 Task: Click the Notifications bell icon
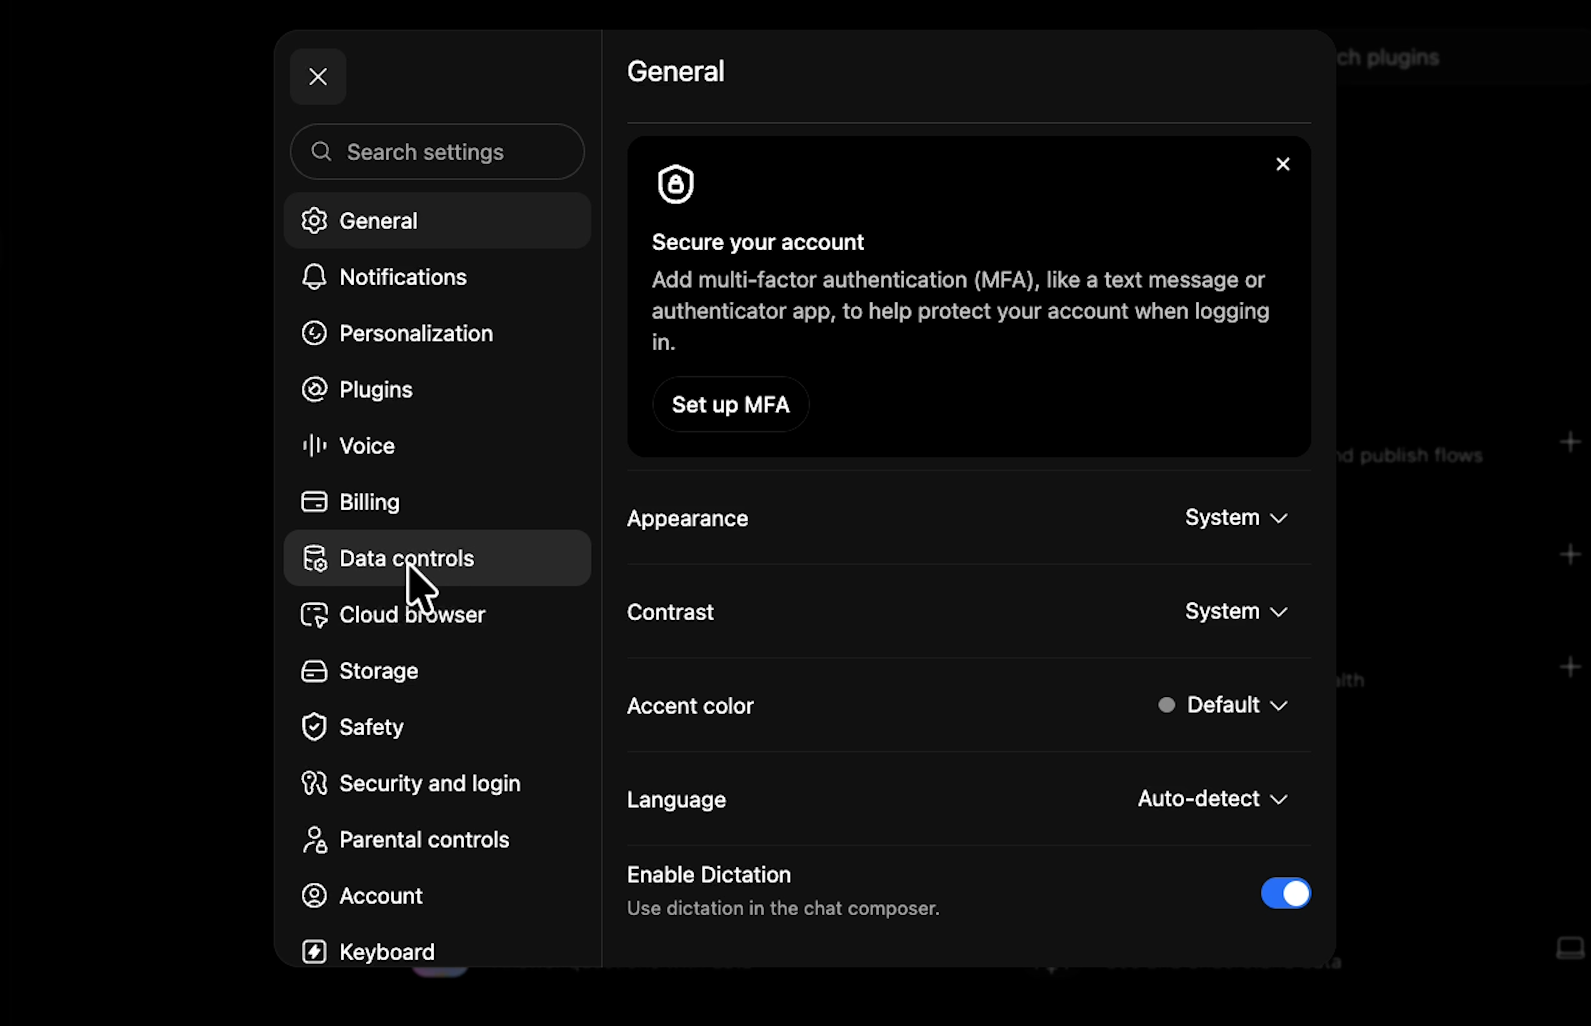point(314,277)
